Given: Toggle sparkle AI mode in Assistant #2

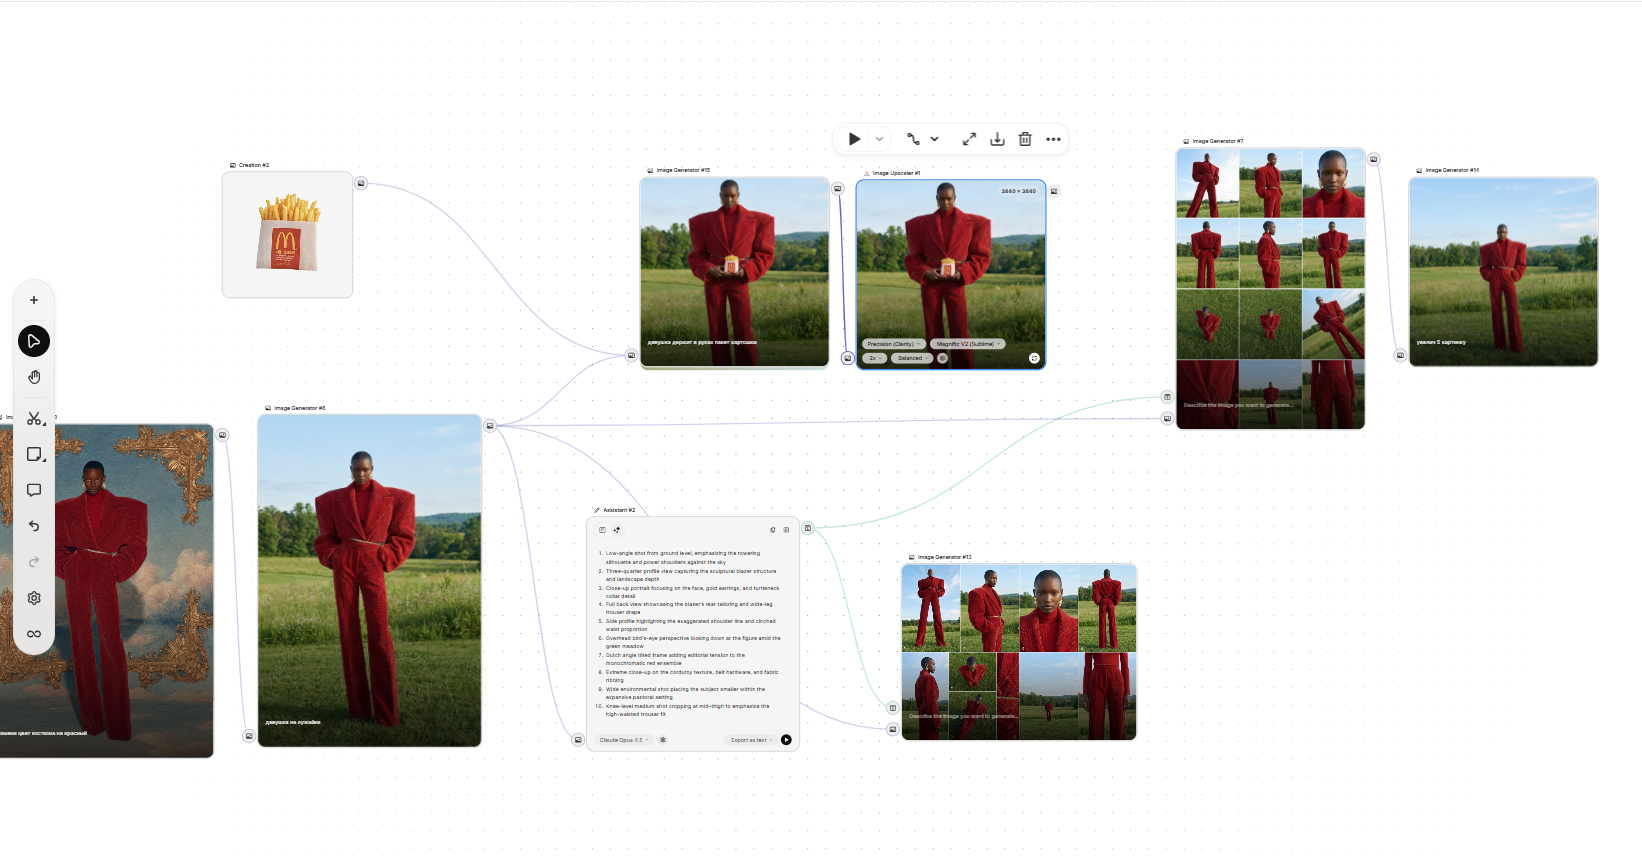Looking at the screenshot, I should point(617,530).
